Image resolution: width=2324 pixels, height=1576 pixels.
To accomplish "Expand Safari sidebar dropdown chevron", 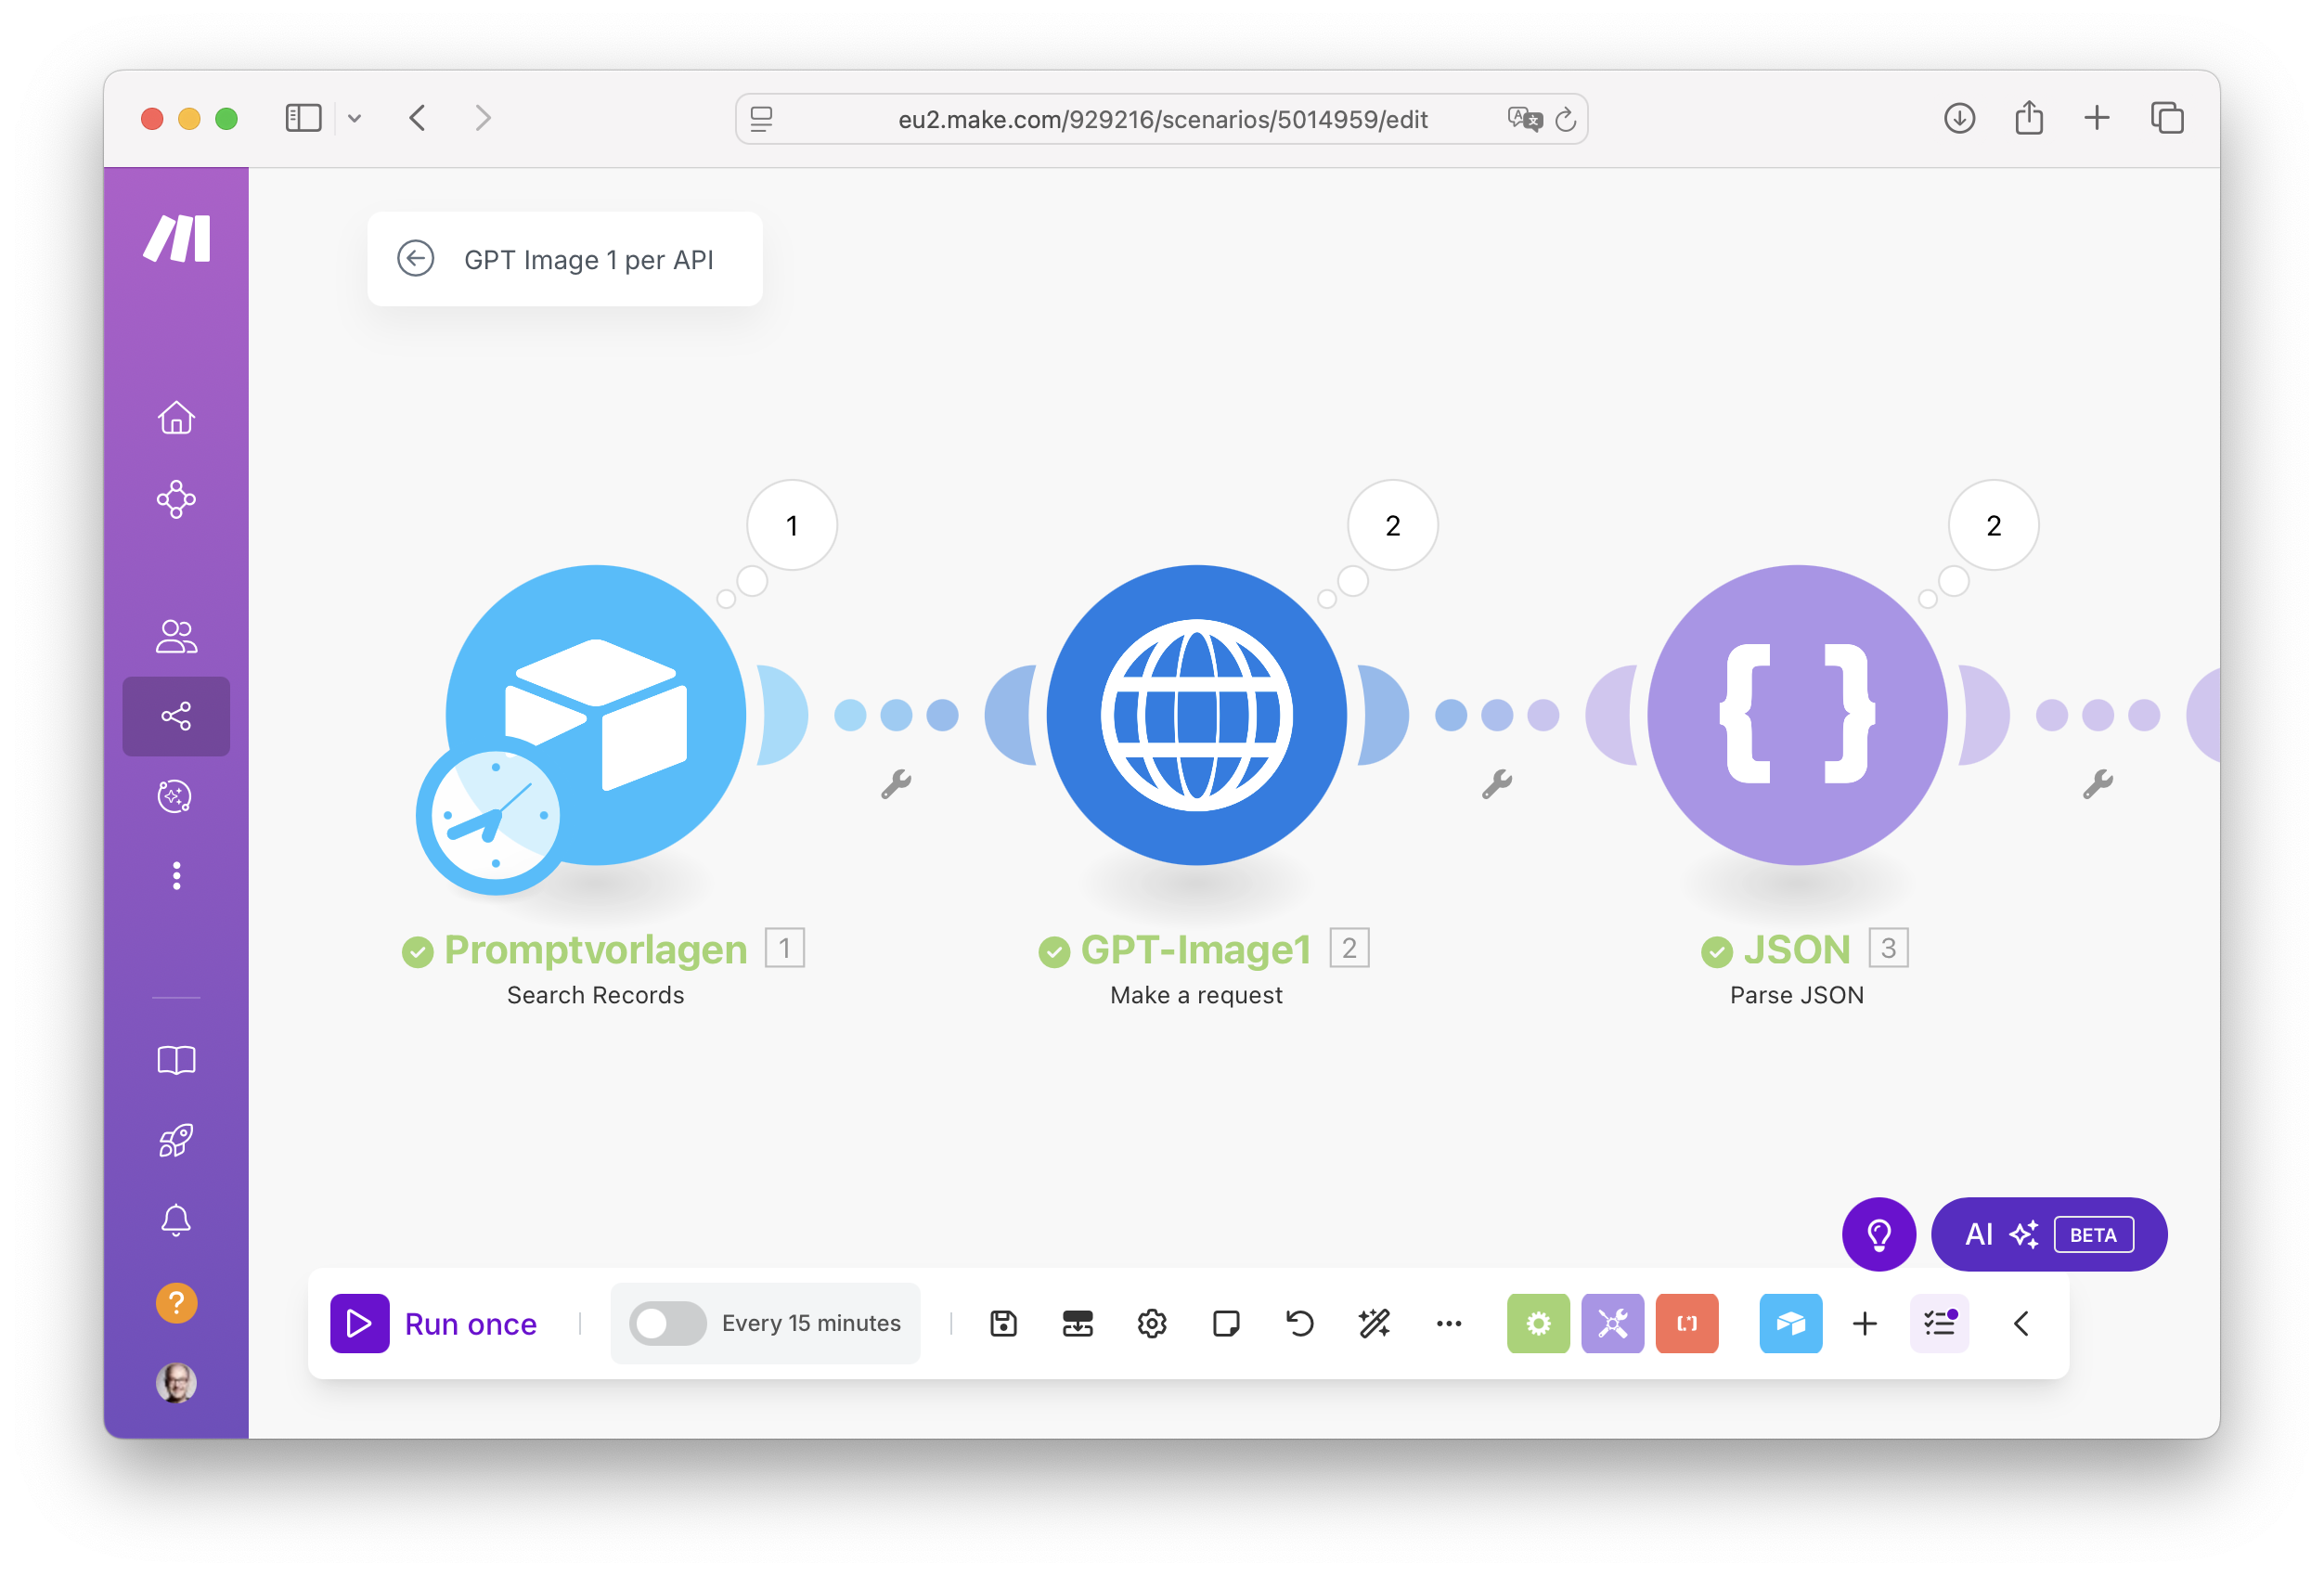I will [x=354, y=119].
